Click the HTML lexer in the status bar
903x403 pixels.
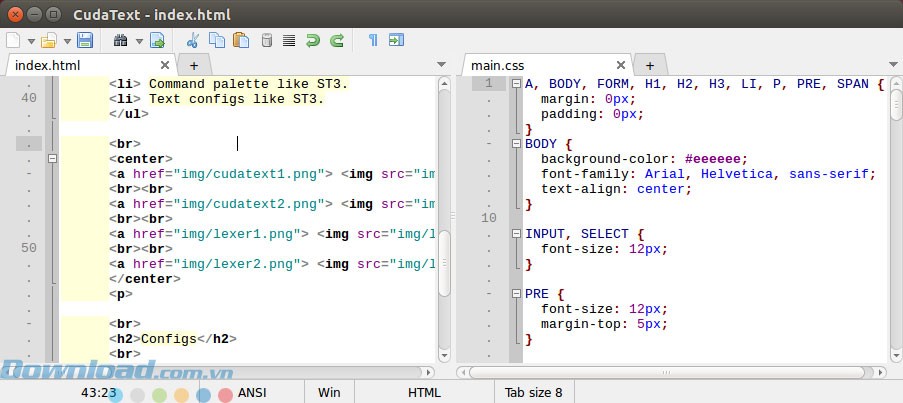tap(424, 393)
